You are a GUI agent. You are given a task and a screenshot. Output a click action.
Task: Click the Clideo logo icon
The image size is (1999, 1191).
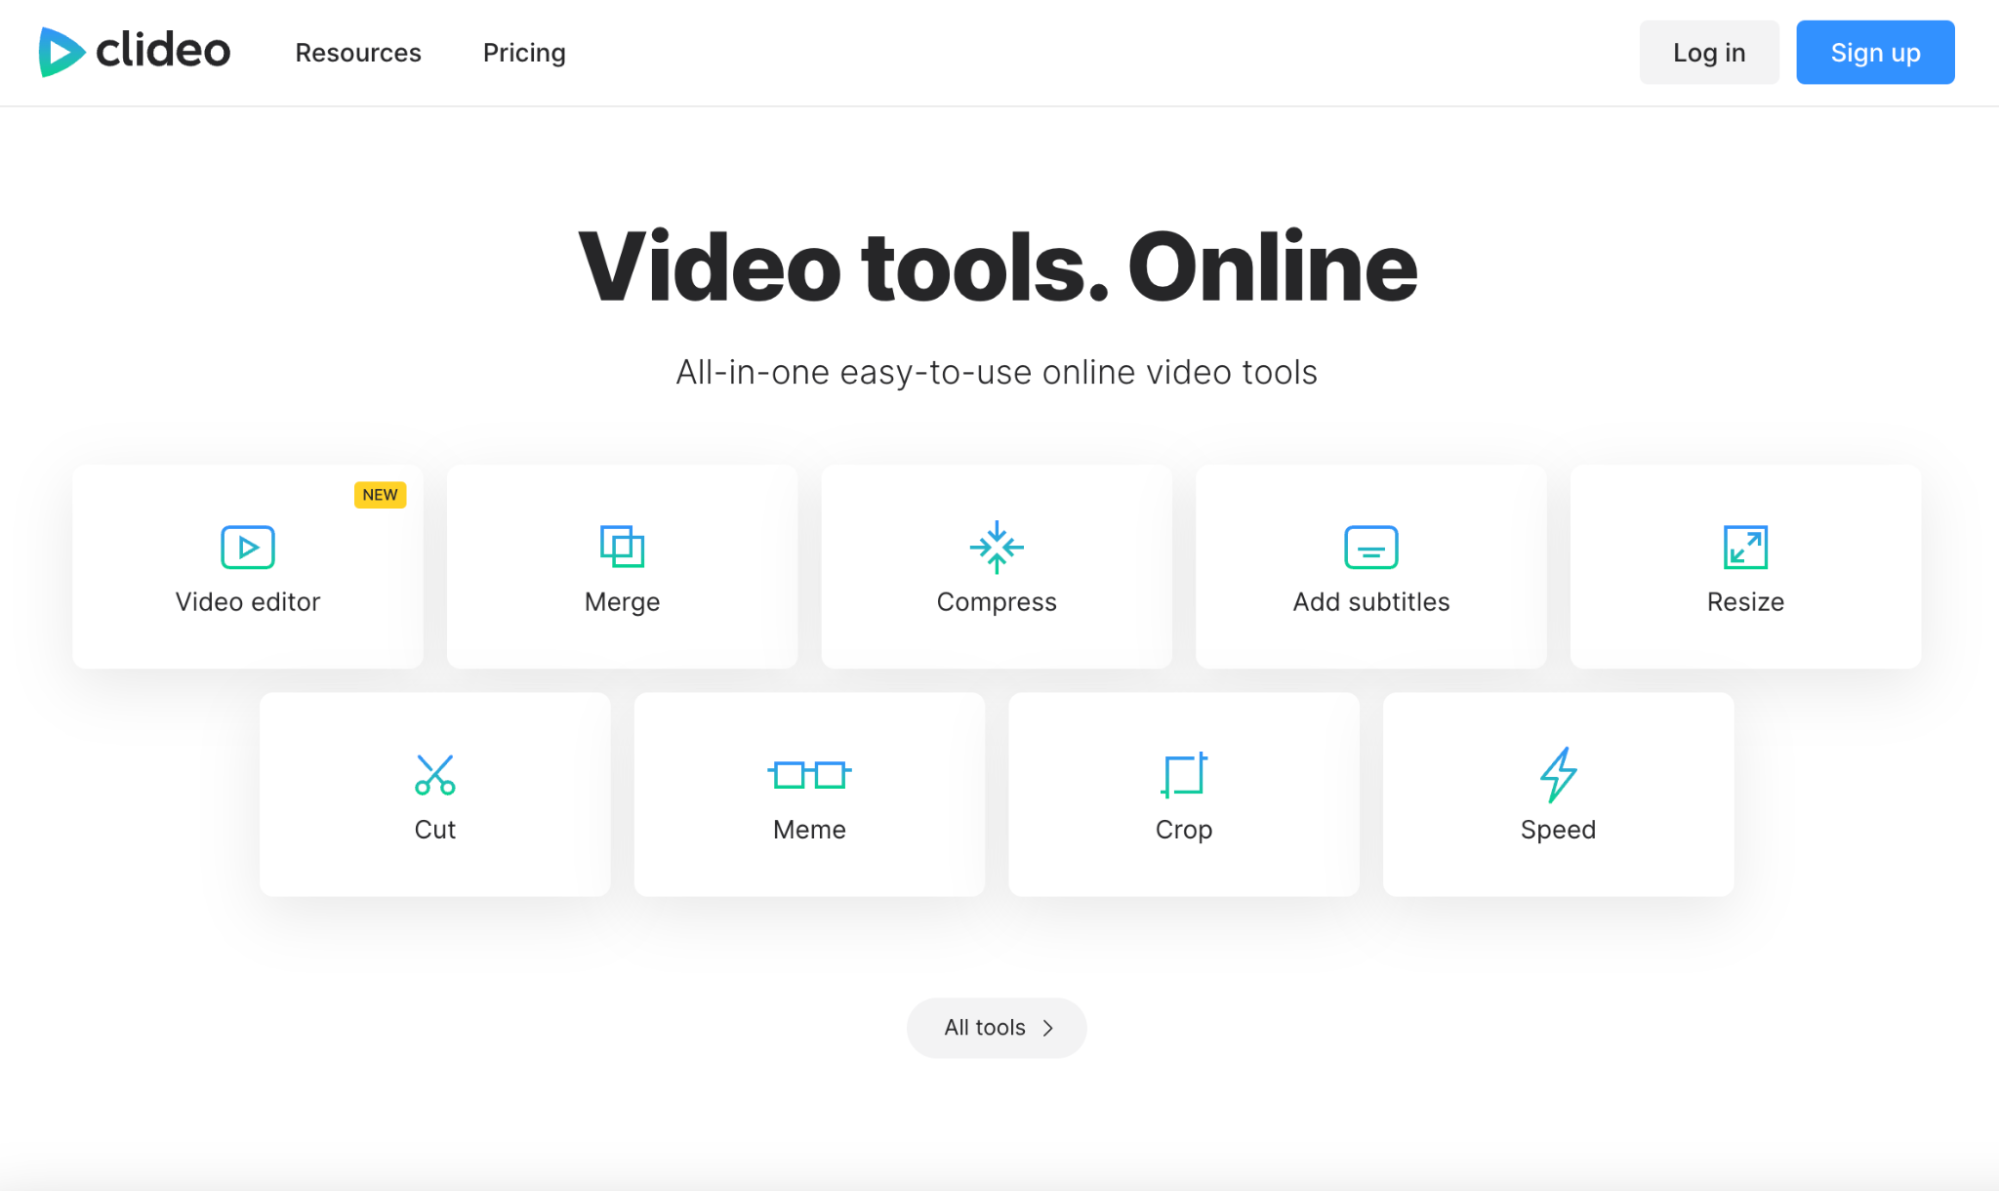click(x=60, y=52)
